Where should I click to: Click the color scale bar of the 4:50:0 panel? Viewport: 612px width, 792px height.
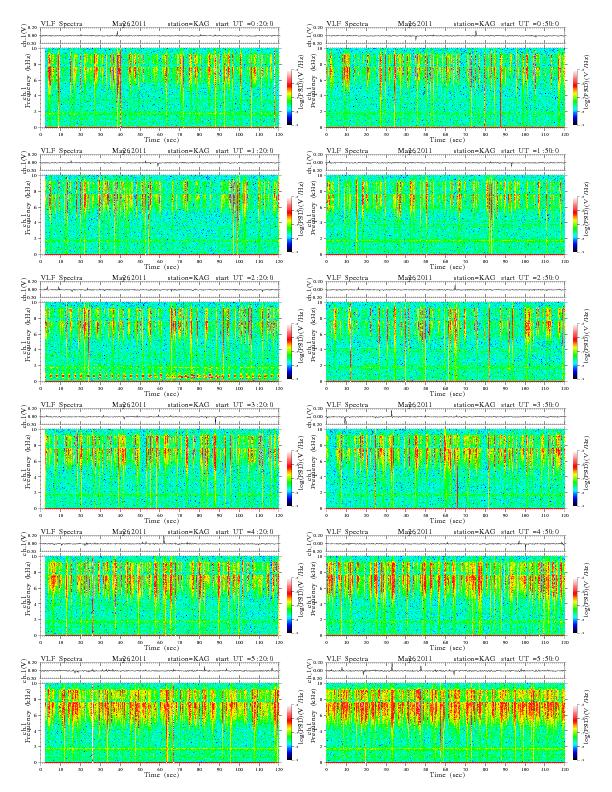(575, 605)
